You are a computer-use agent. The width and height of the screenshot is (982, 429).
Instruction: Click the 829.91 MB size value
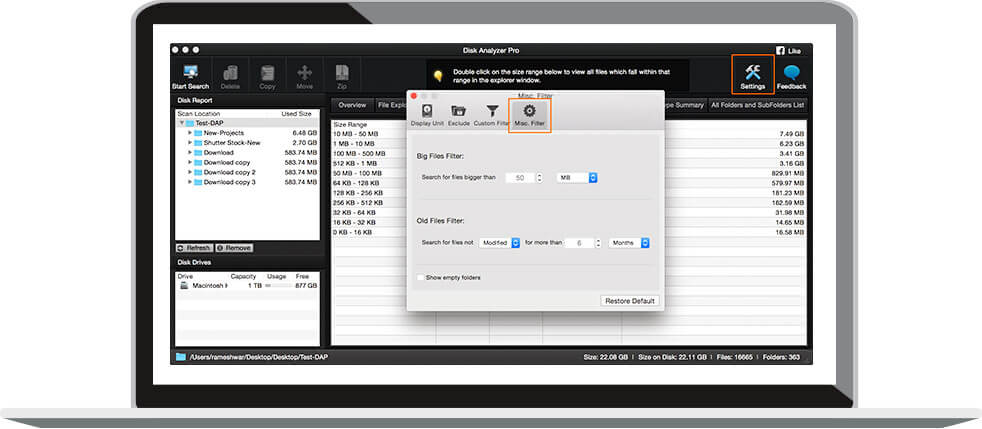pyautogui.click(x=788, y=173)
